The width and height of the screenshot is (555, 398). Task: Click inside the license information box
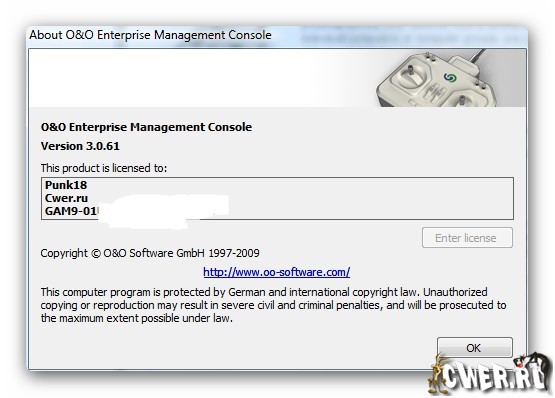[277, 198]
